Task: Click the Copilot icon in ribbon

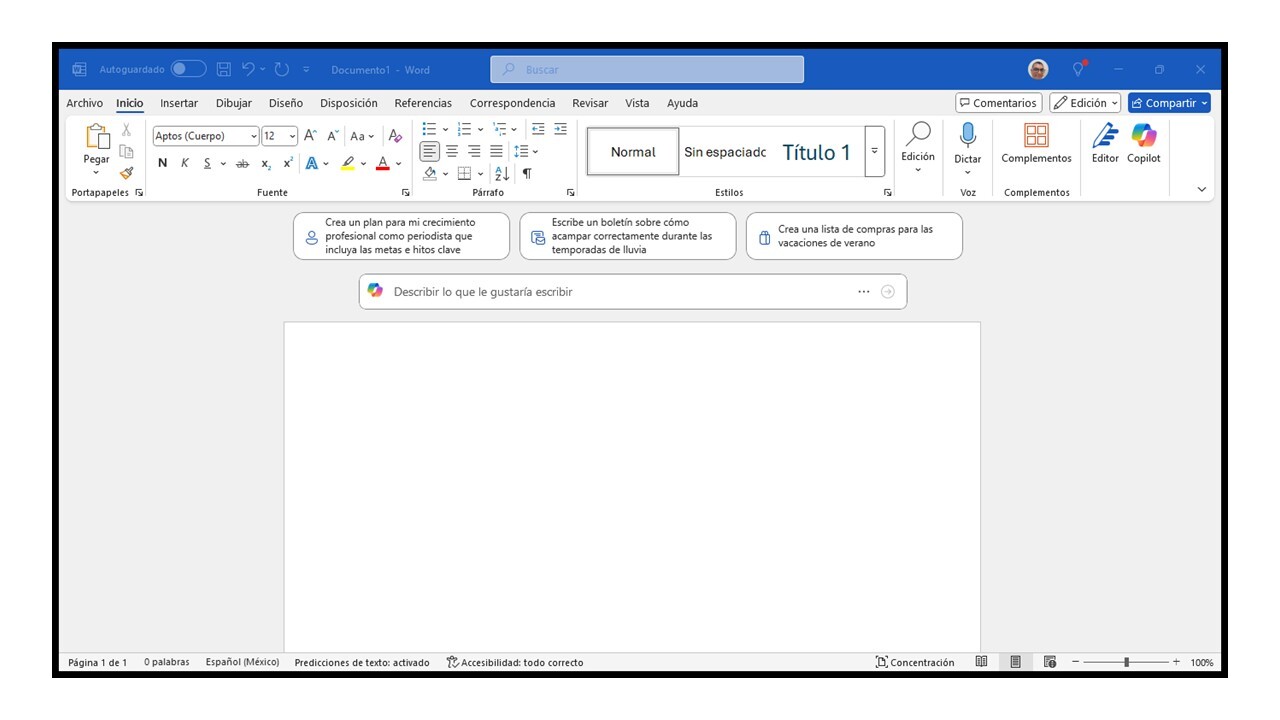Action: [1144, 143]
